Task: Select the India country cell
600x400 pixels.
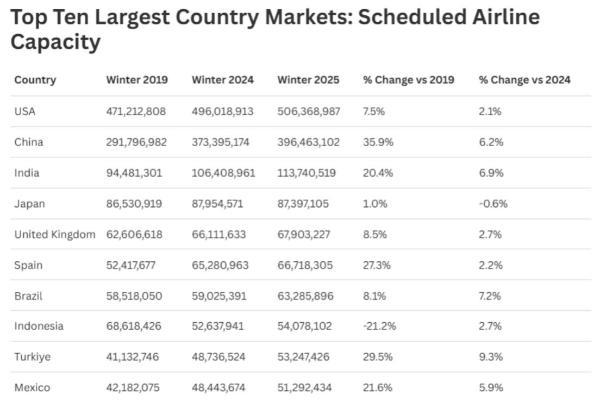Action: (27, 172)
